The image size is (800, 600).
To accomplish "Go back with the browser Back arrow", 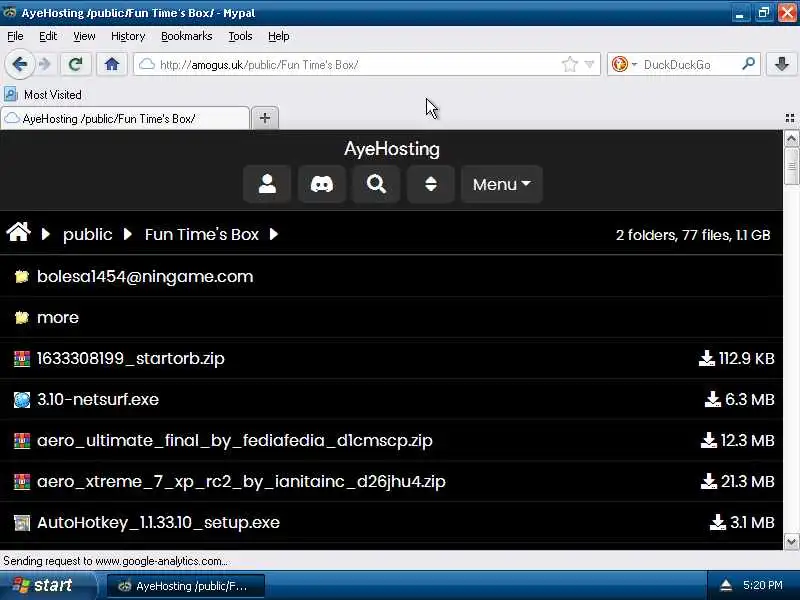I will [x=19, y=64].
